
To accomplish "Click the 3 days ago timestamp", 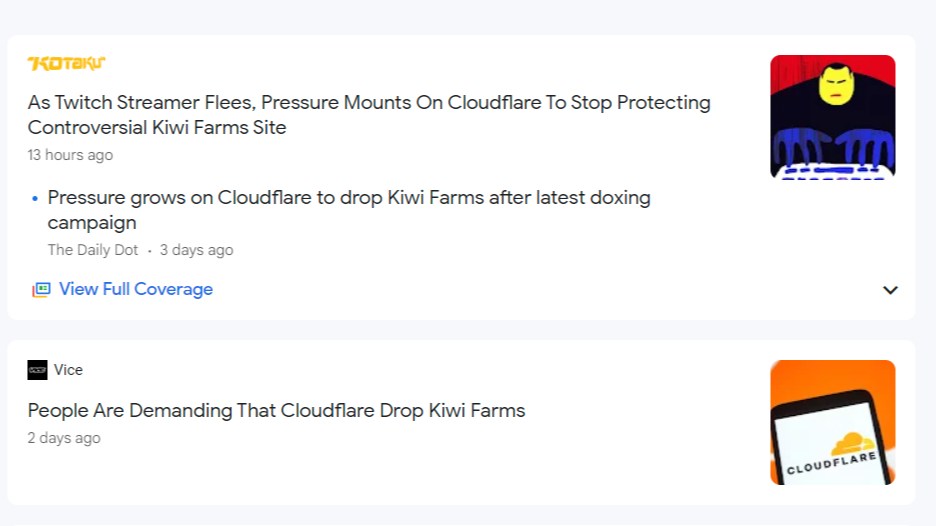I will [x=196, y=250].
